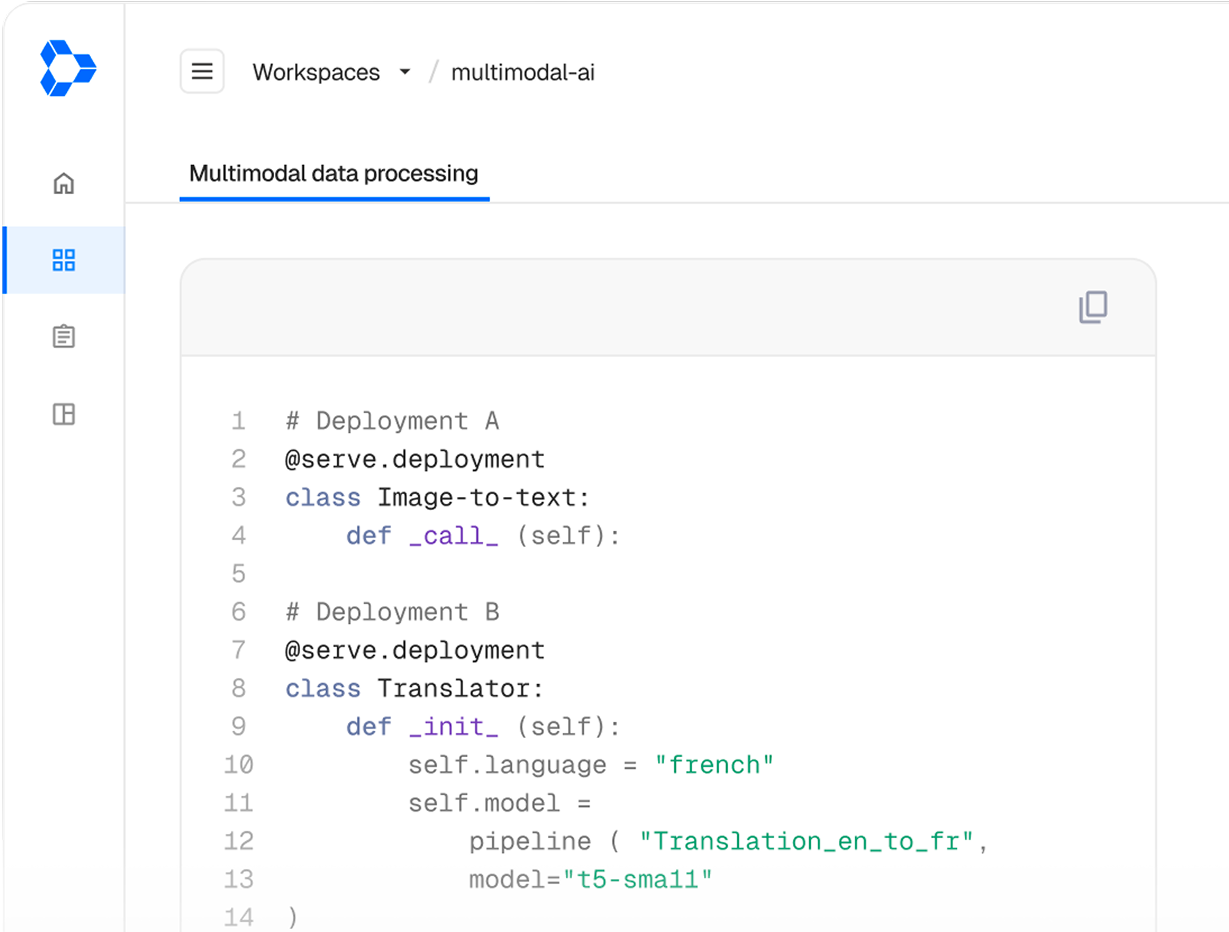This screenshot has height=932, width=1229.
Task: Open the Jobs clipboard icon in sidebar
Action: 63,337
